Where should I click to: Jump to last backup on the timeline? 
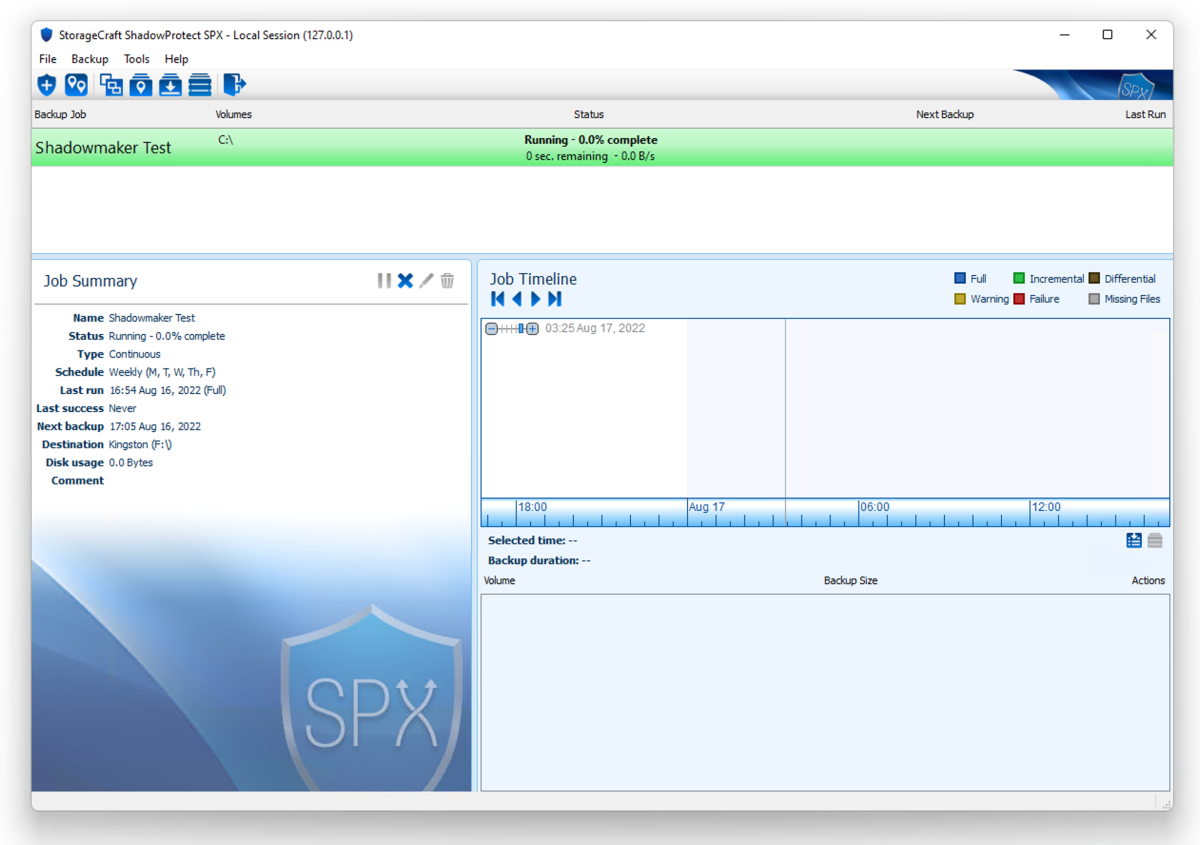click(555, 299)
